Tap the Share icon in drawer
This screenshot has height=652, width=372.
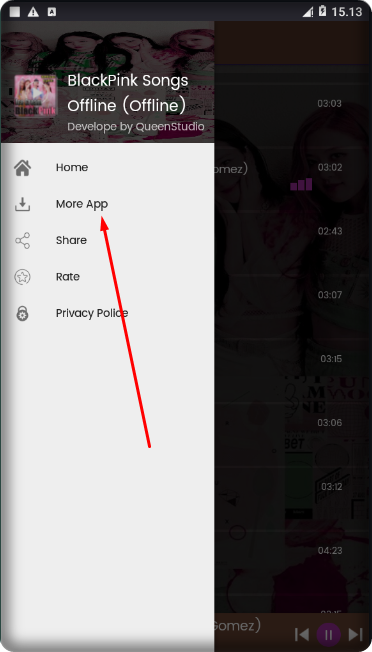pos(22,241)
